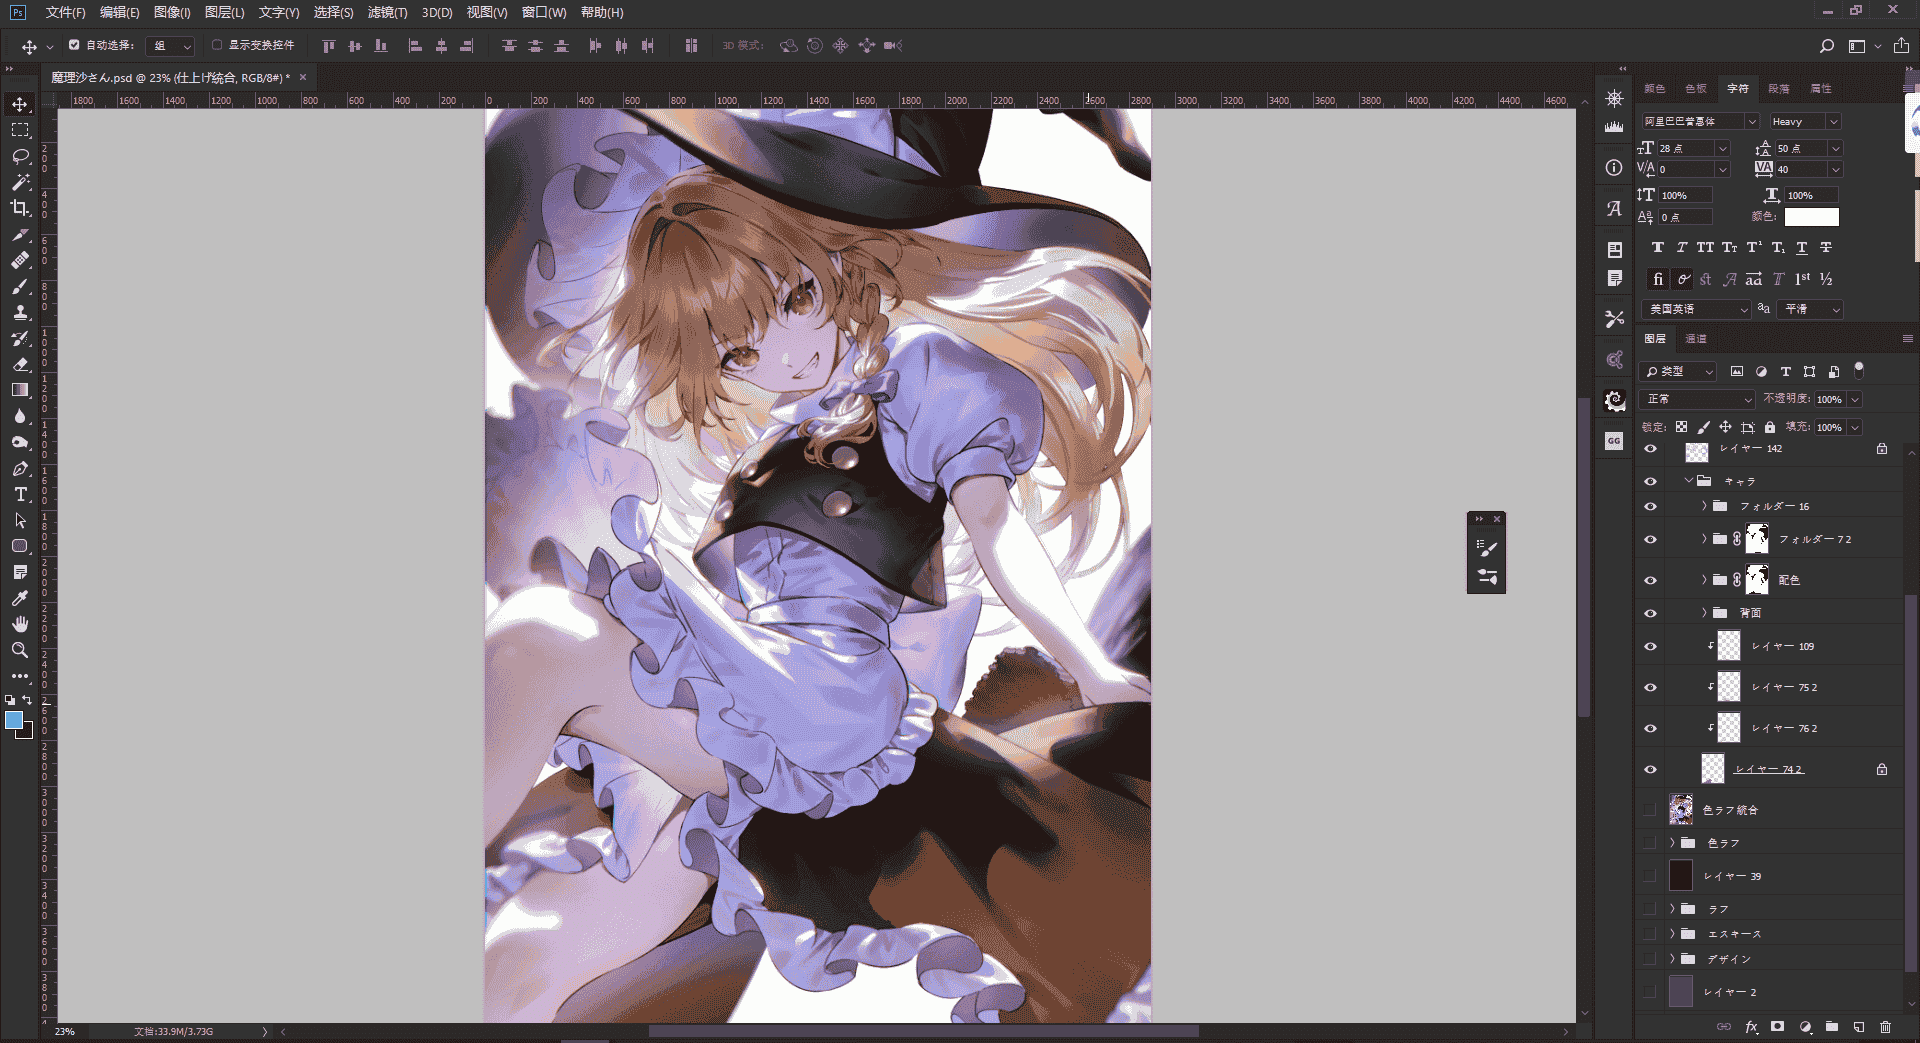Image resolution: width=1920 pixels, height=1043 pixels.
Task: Expand the 背面 group
Action: click(1704, 613)
